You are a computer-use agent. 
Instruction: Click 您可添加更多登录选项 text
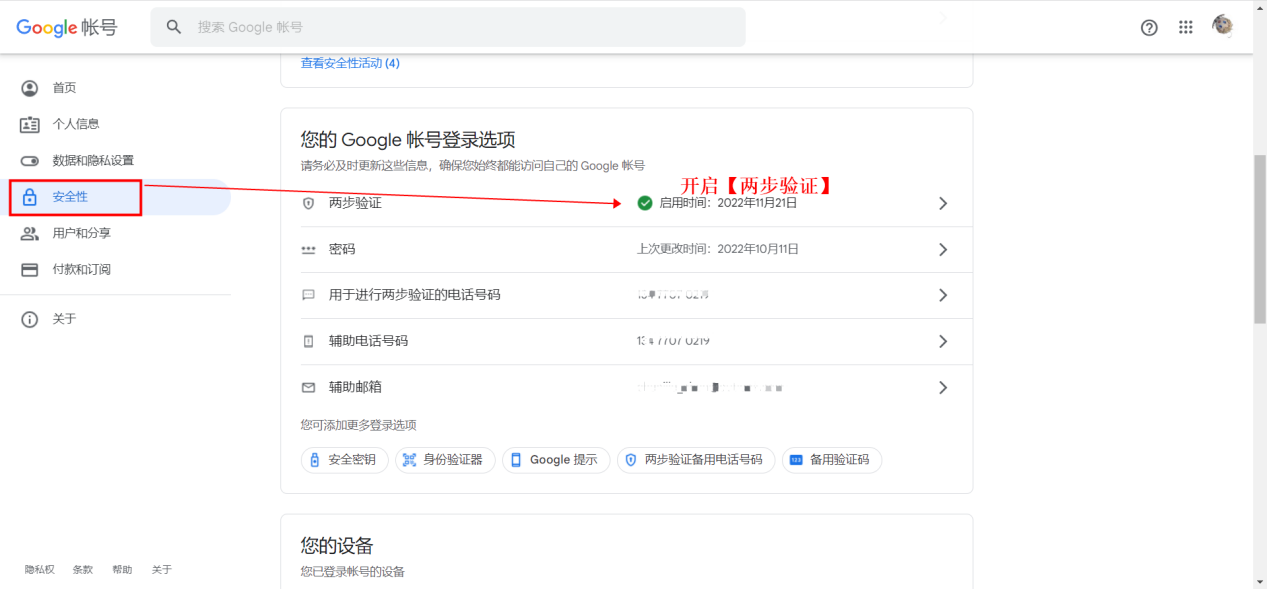pos(359,425)
